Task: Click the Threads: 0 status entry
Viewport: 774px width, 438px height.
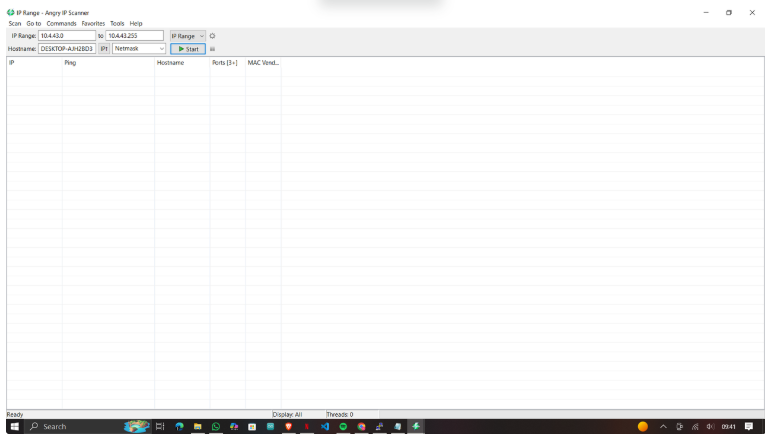Action: coord(340,415)
